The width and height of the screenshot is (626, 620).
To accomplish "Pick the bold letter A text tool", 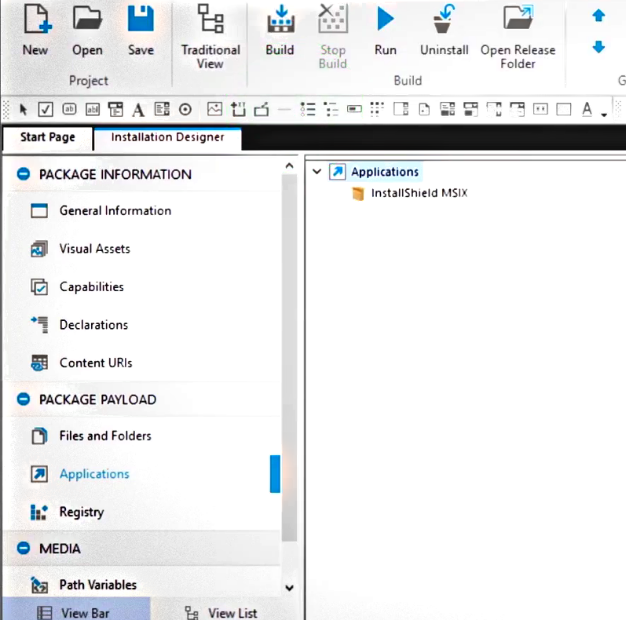I will pos(138,109).
